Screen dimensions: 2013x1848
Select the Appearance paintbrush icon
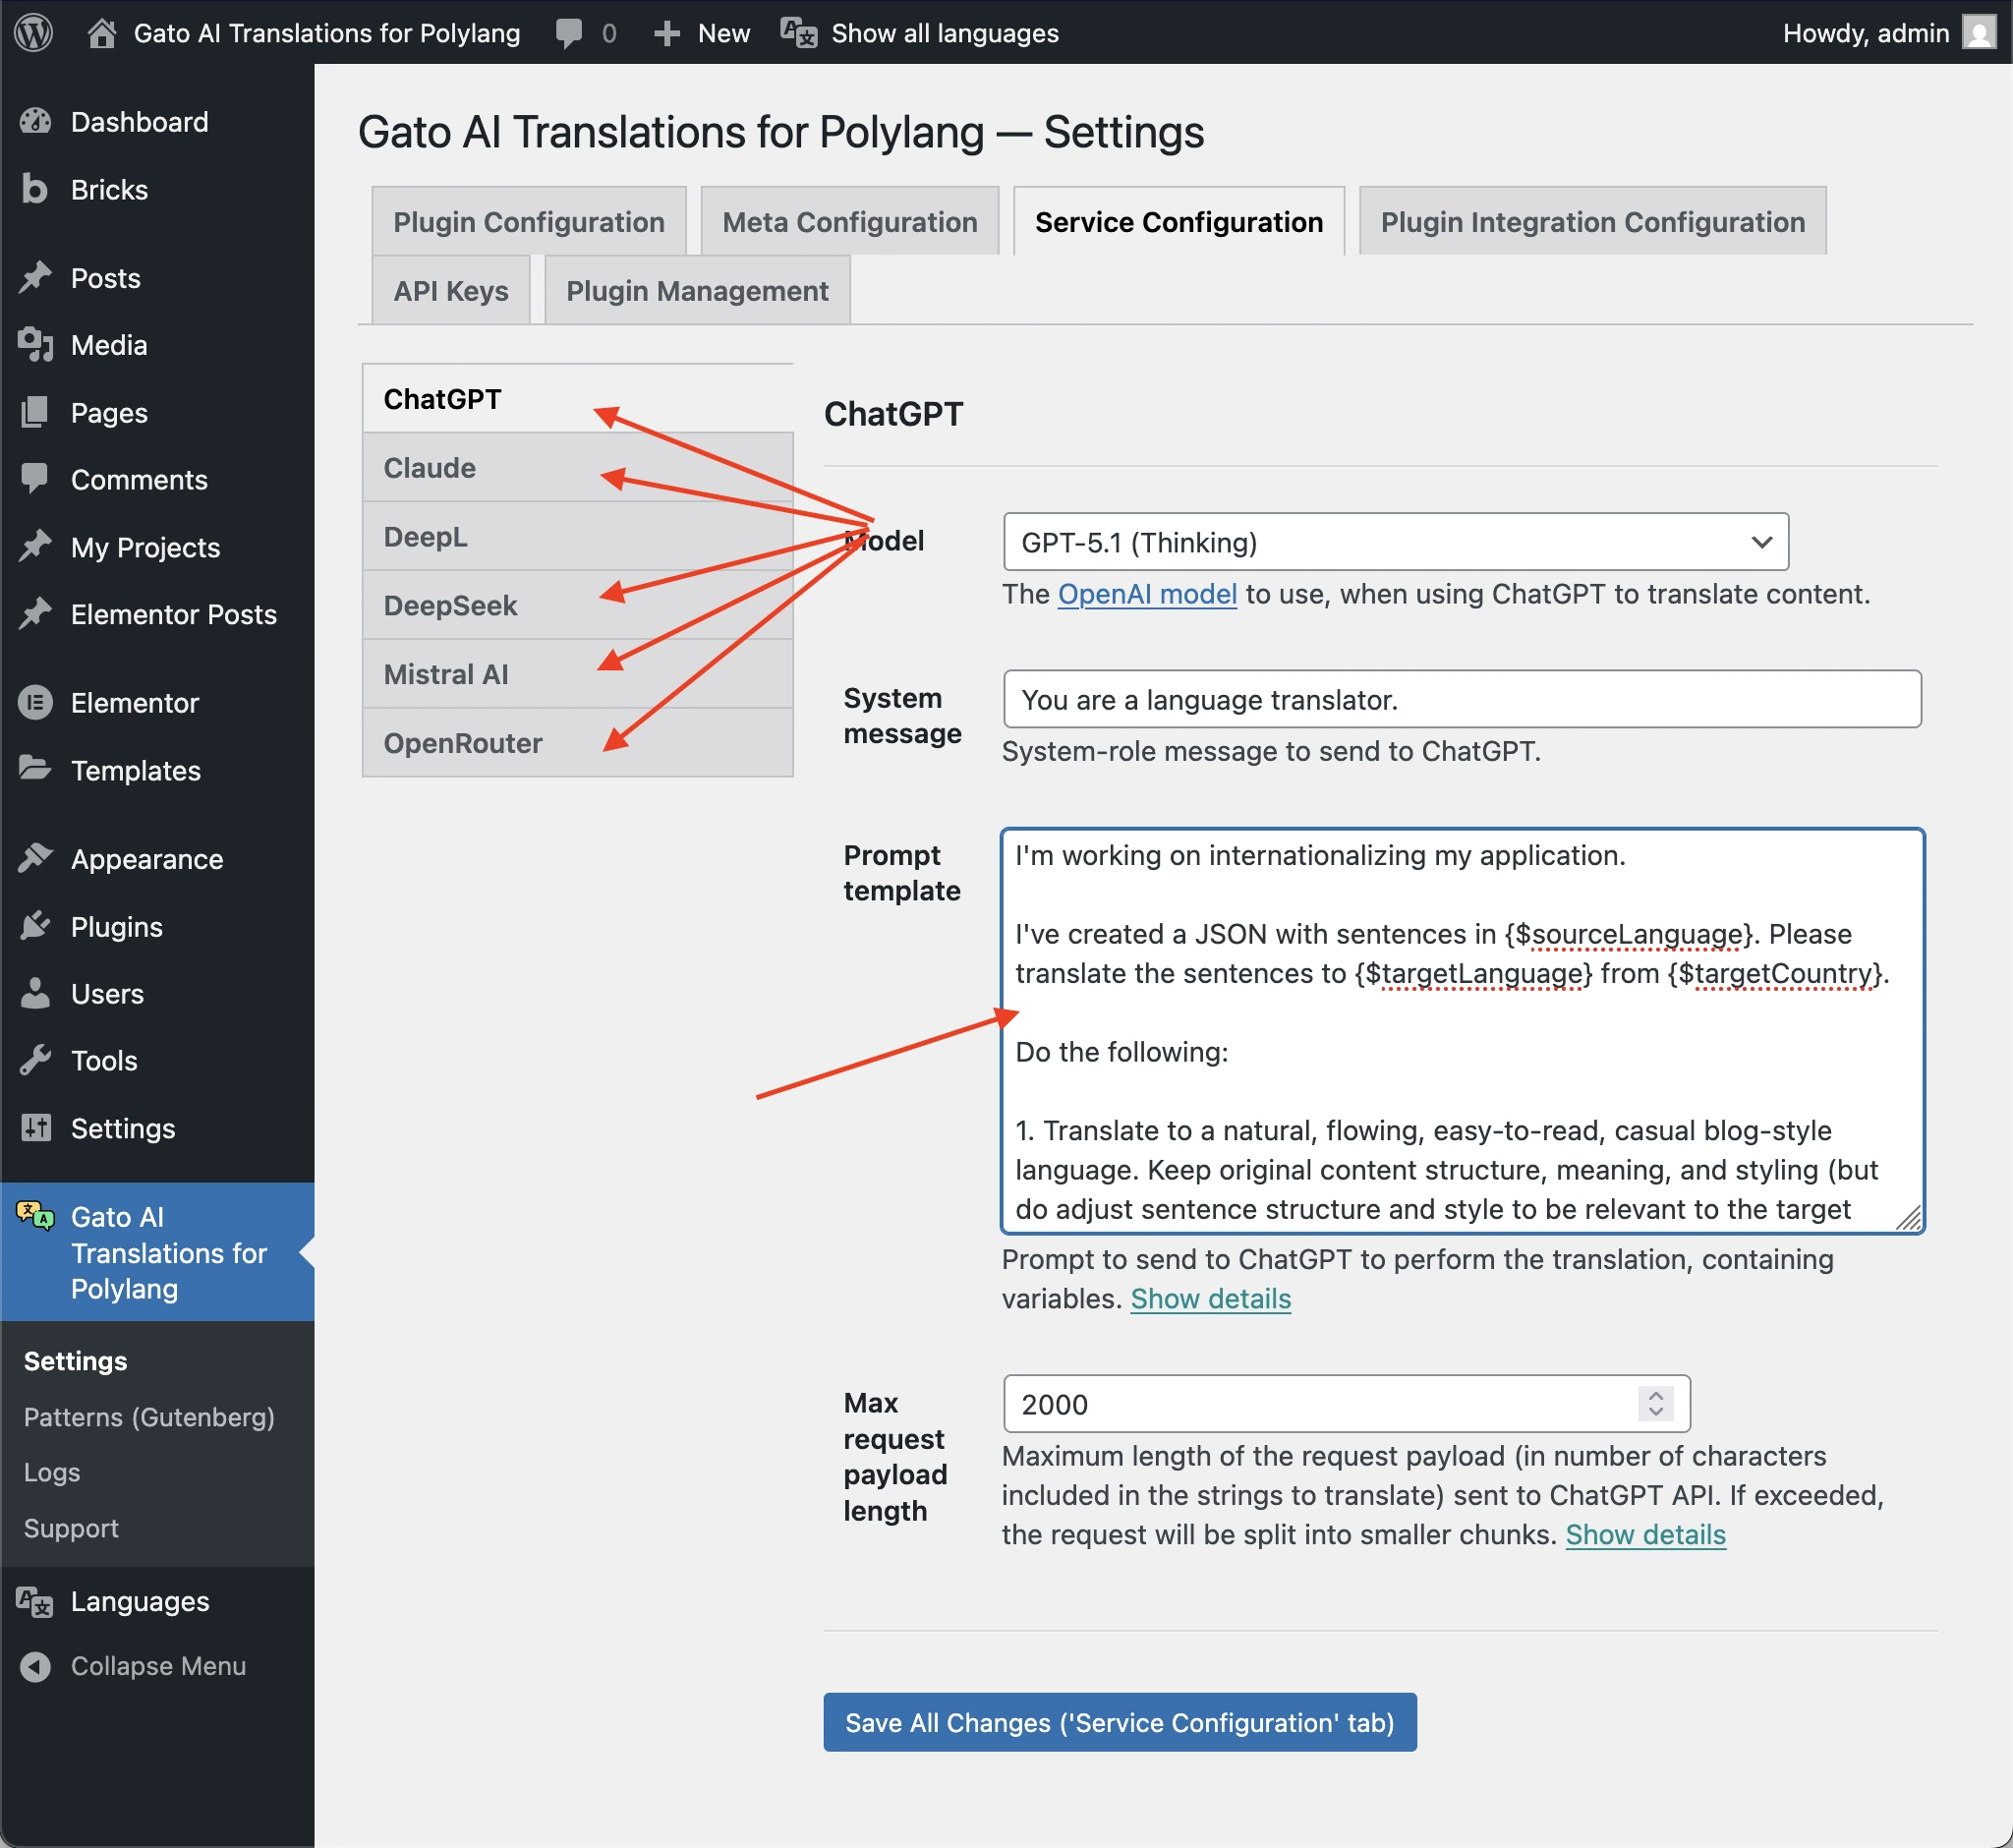click(x=35, y=858)
